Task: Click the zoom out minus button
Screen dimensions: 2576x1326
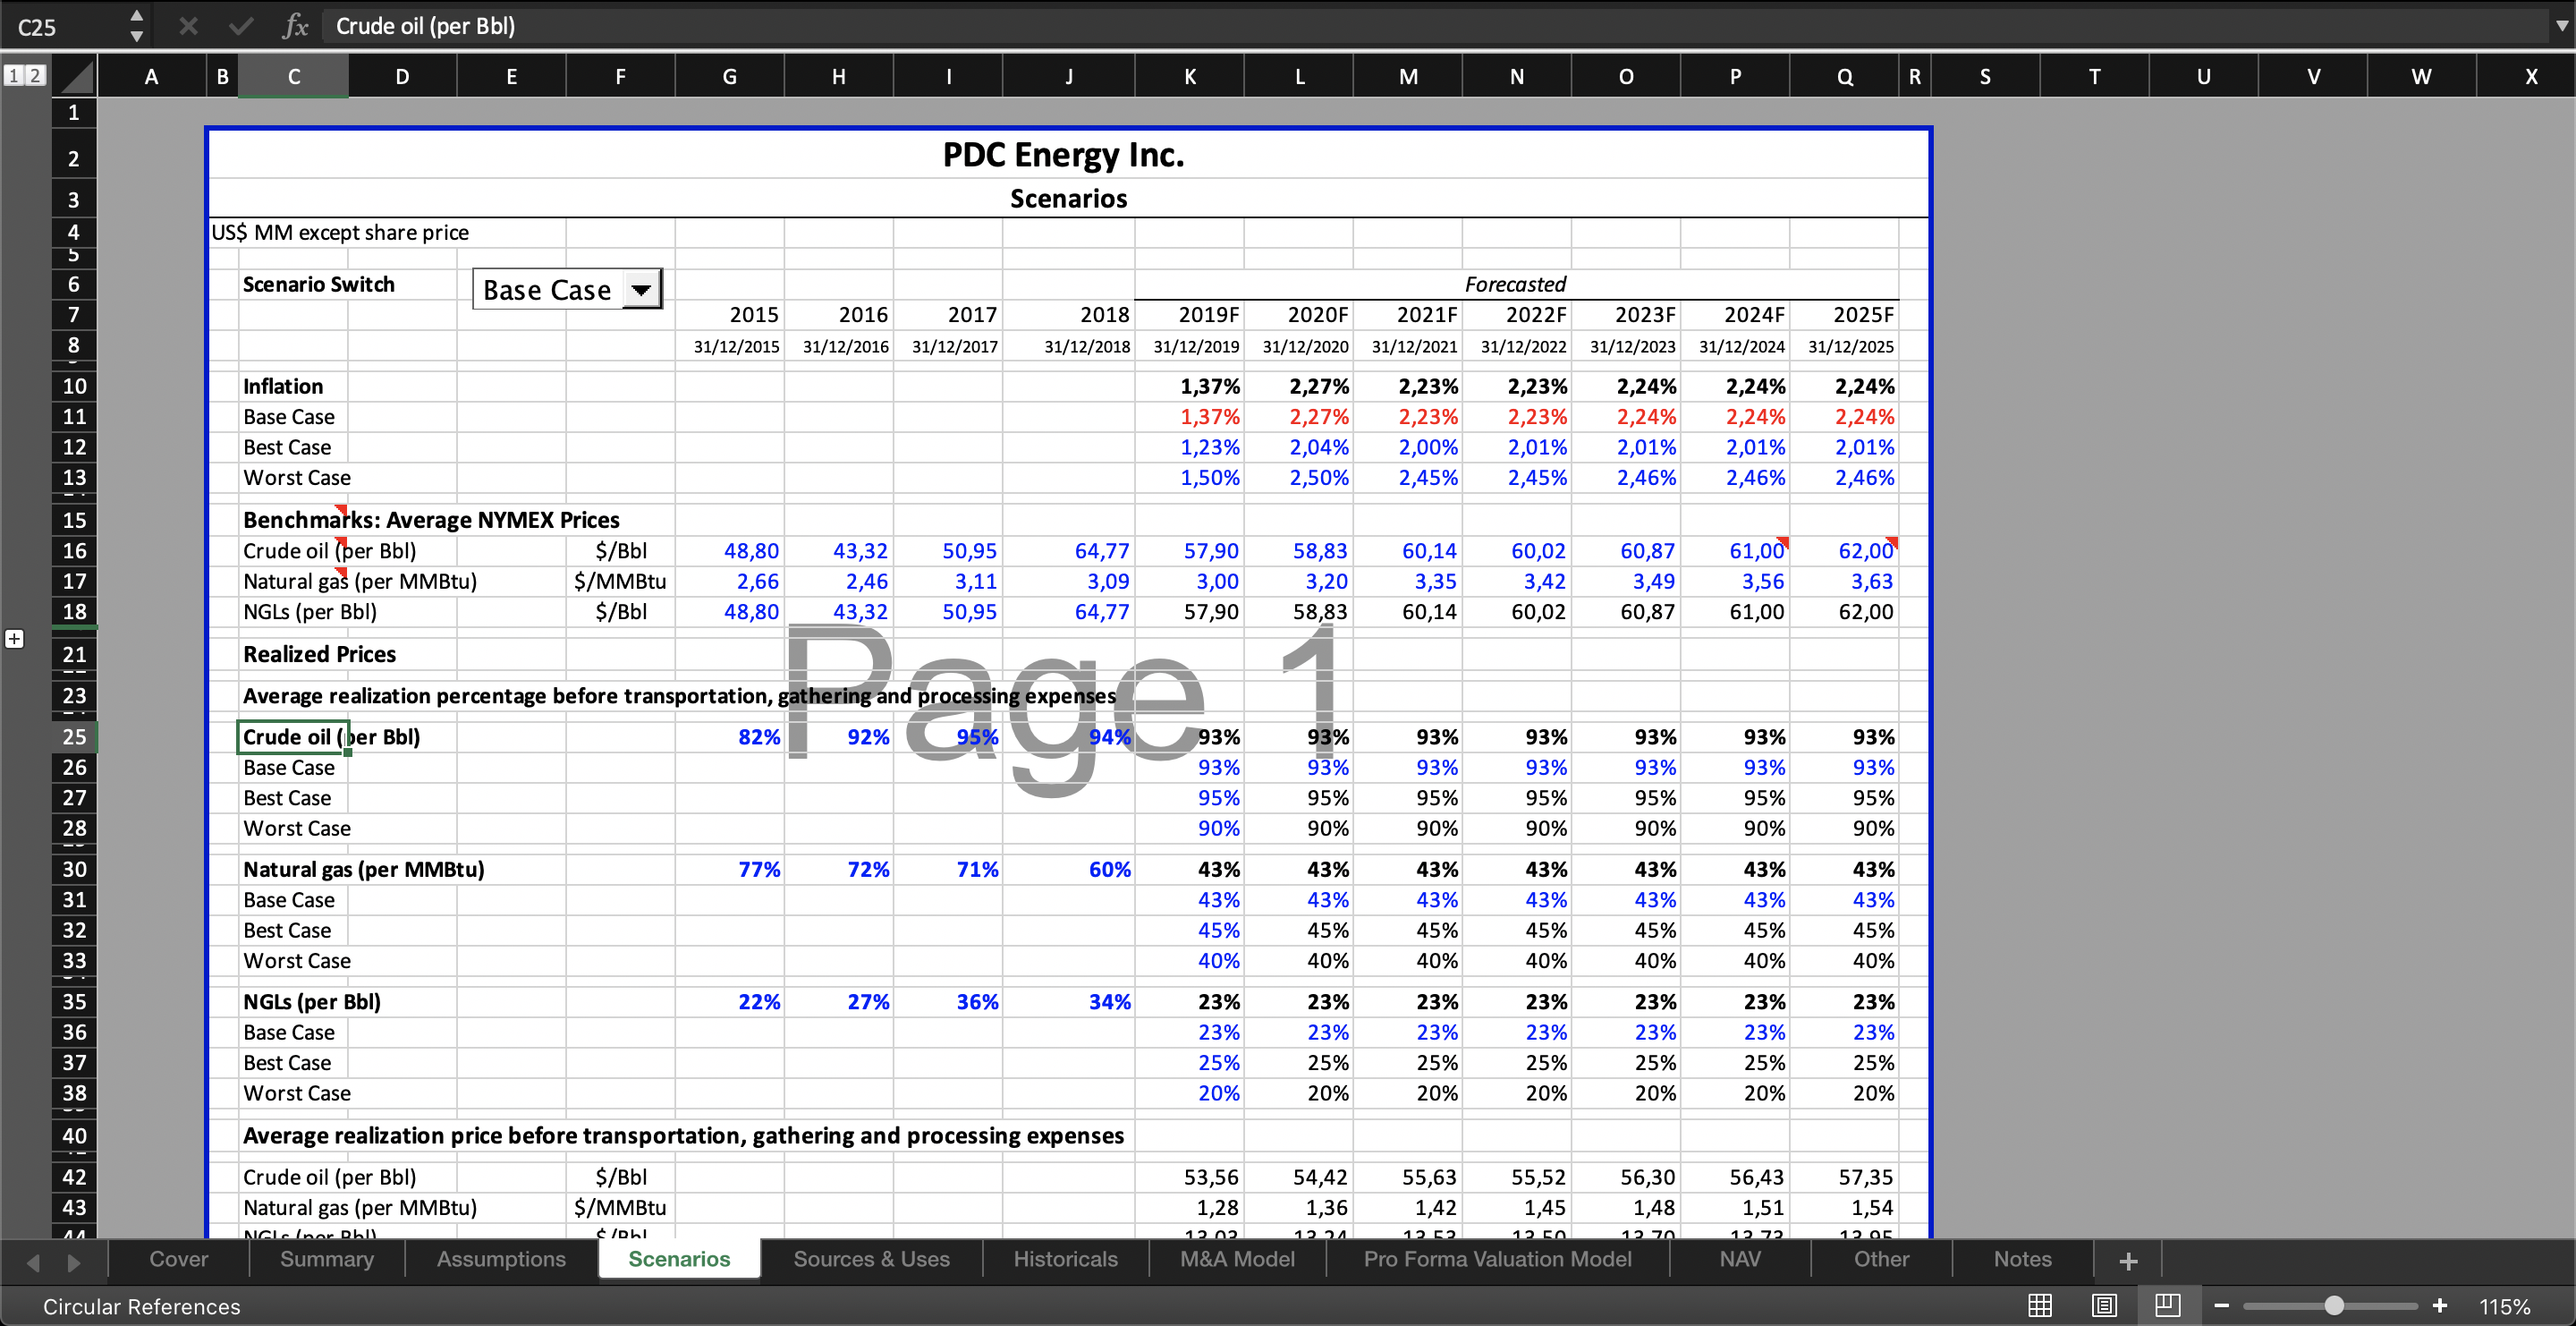Action: 2222,1305
